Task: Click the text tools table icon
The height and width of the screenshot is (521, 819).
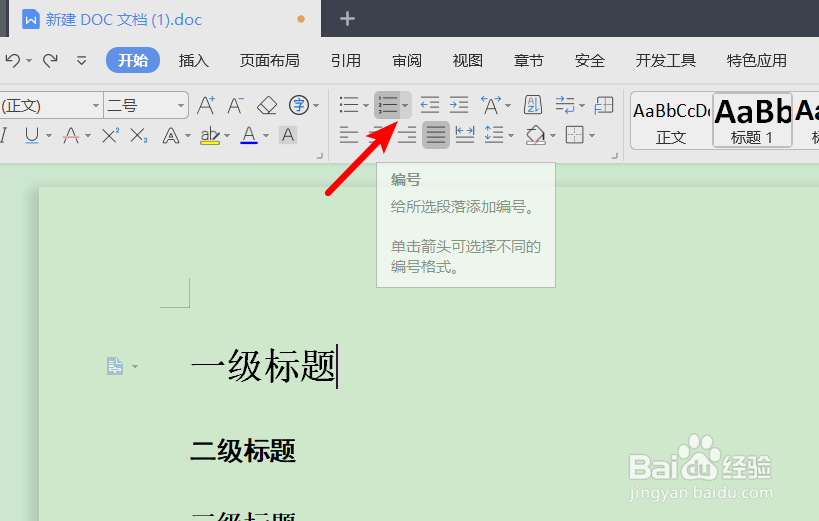Action: (x=604, y=105)
